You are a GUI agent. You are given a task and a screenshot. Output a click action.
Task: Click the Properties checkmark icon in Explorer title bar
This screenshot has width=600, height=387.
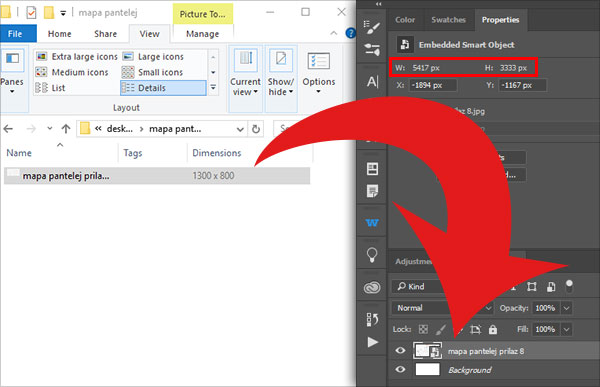31,13
